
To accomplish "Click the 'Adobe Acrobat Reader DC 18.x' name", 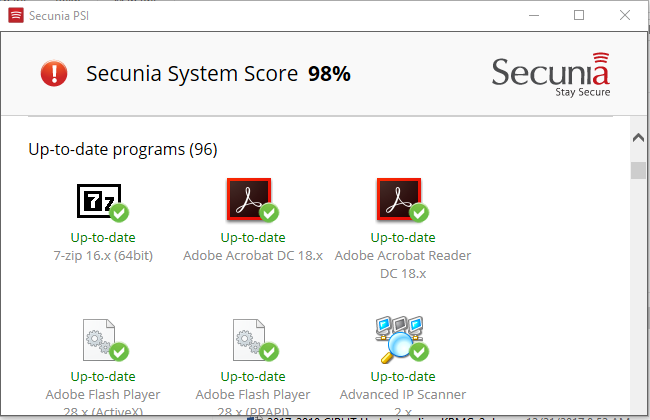I will point(403,265).
